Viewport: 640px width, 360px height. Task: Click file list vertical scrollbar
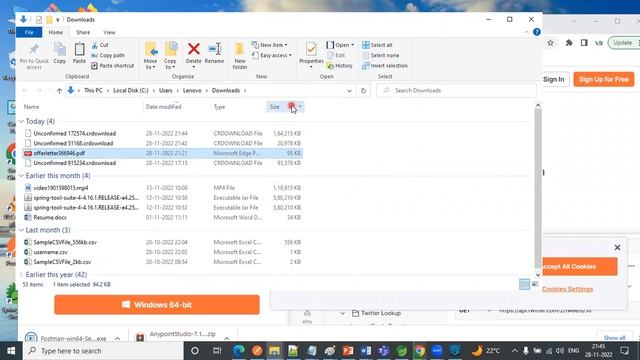tap(538, 187)
